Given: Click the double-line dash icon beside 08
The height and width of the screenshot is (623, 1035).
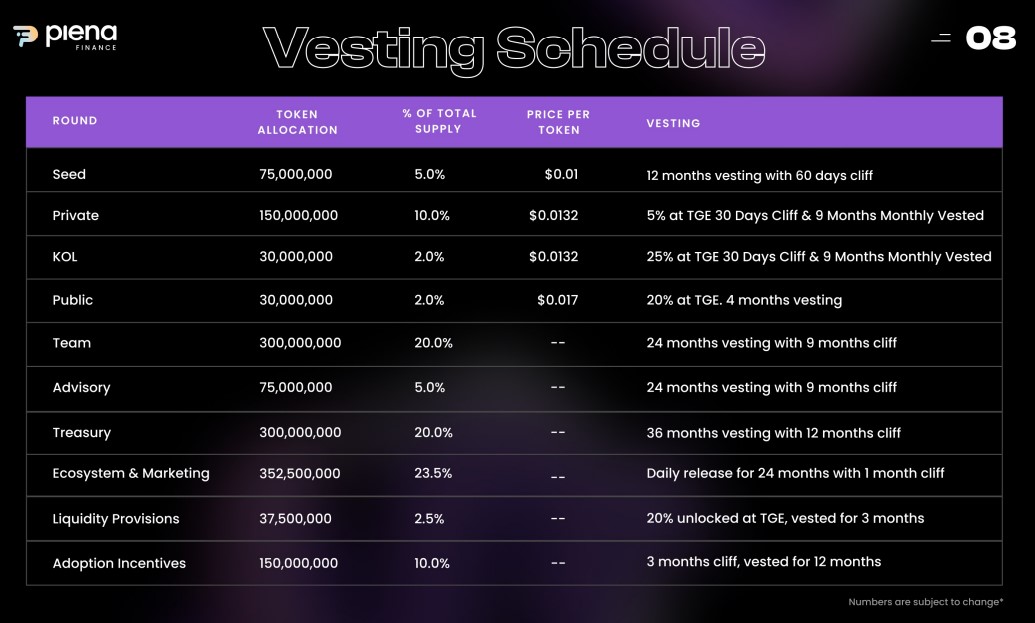Looking at the screenshot, I should (x=941, y=38).
